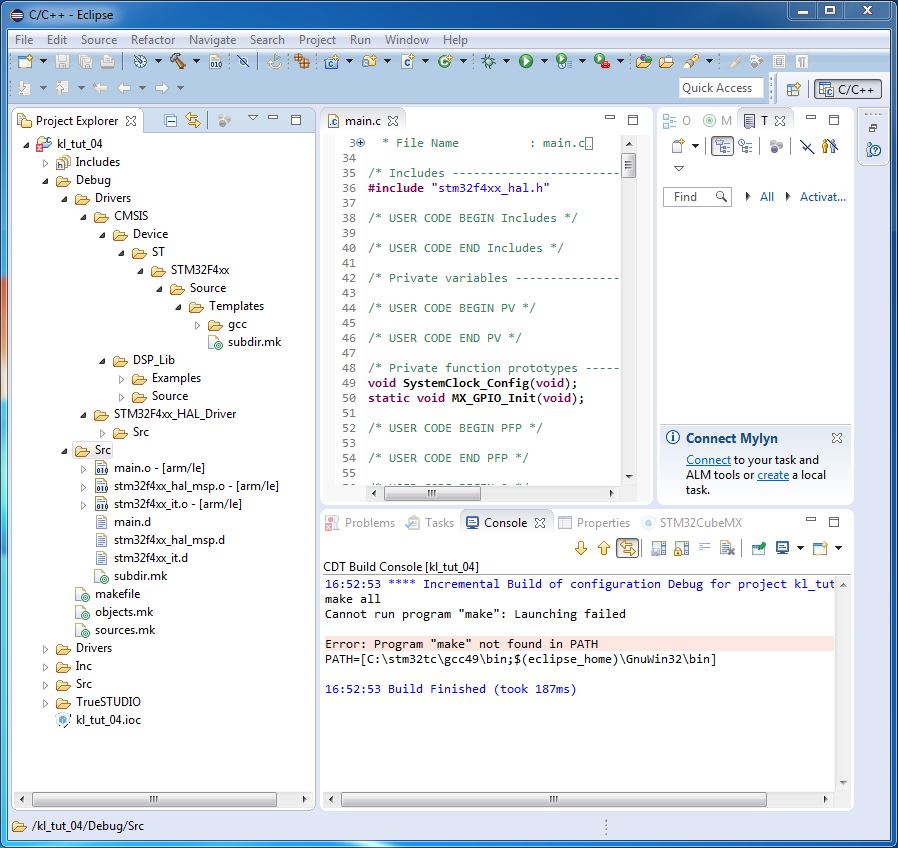Expand the TrueSTUDIO folder node
This screenshot has width=898, height=848.
pyautogui.click(x=45, y=703)
